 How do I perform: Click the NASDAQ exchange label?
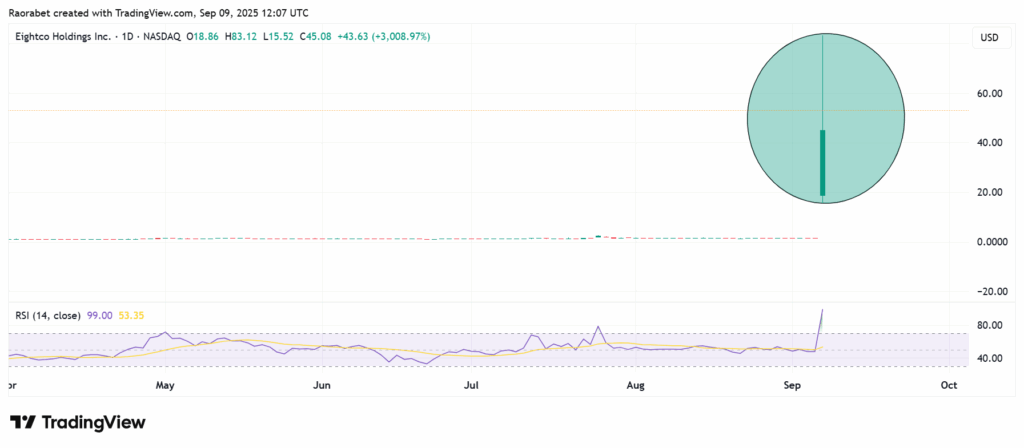coord(155,37)
